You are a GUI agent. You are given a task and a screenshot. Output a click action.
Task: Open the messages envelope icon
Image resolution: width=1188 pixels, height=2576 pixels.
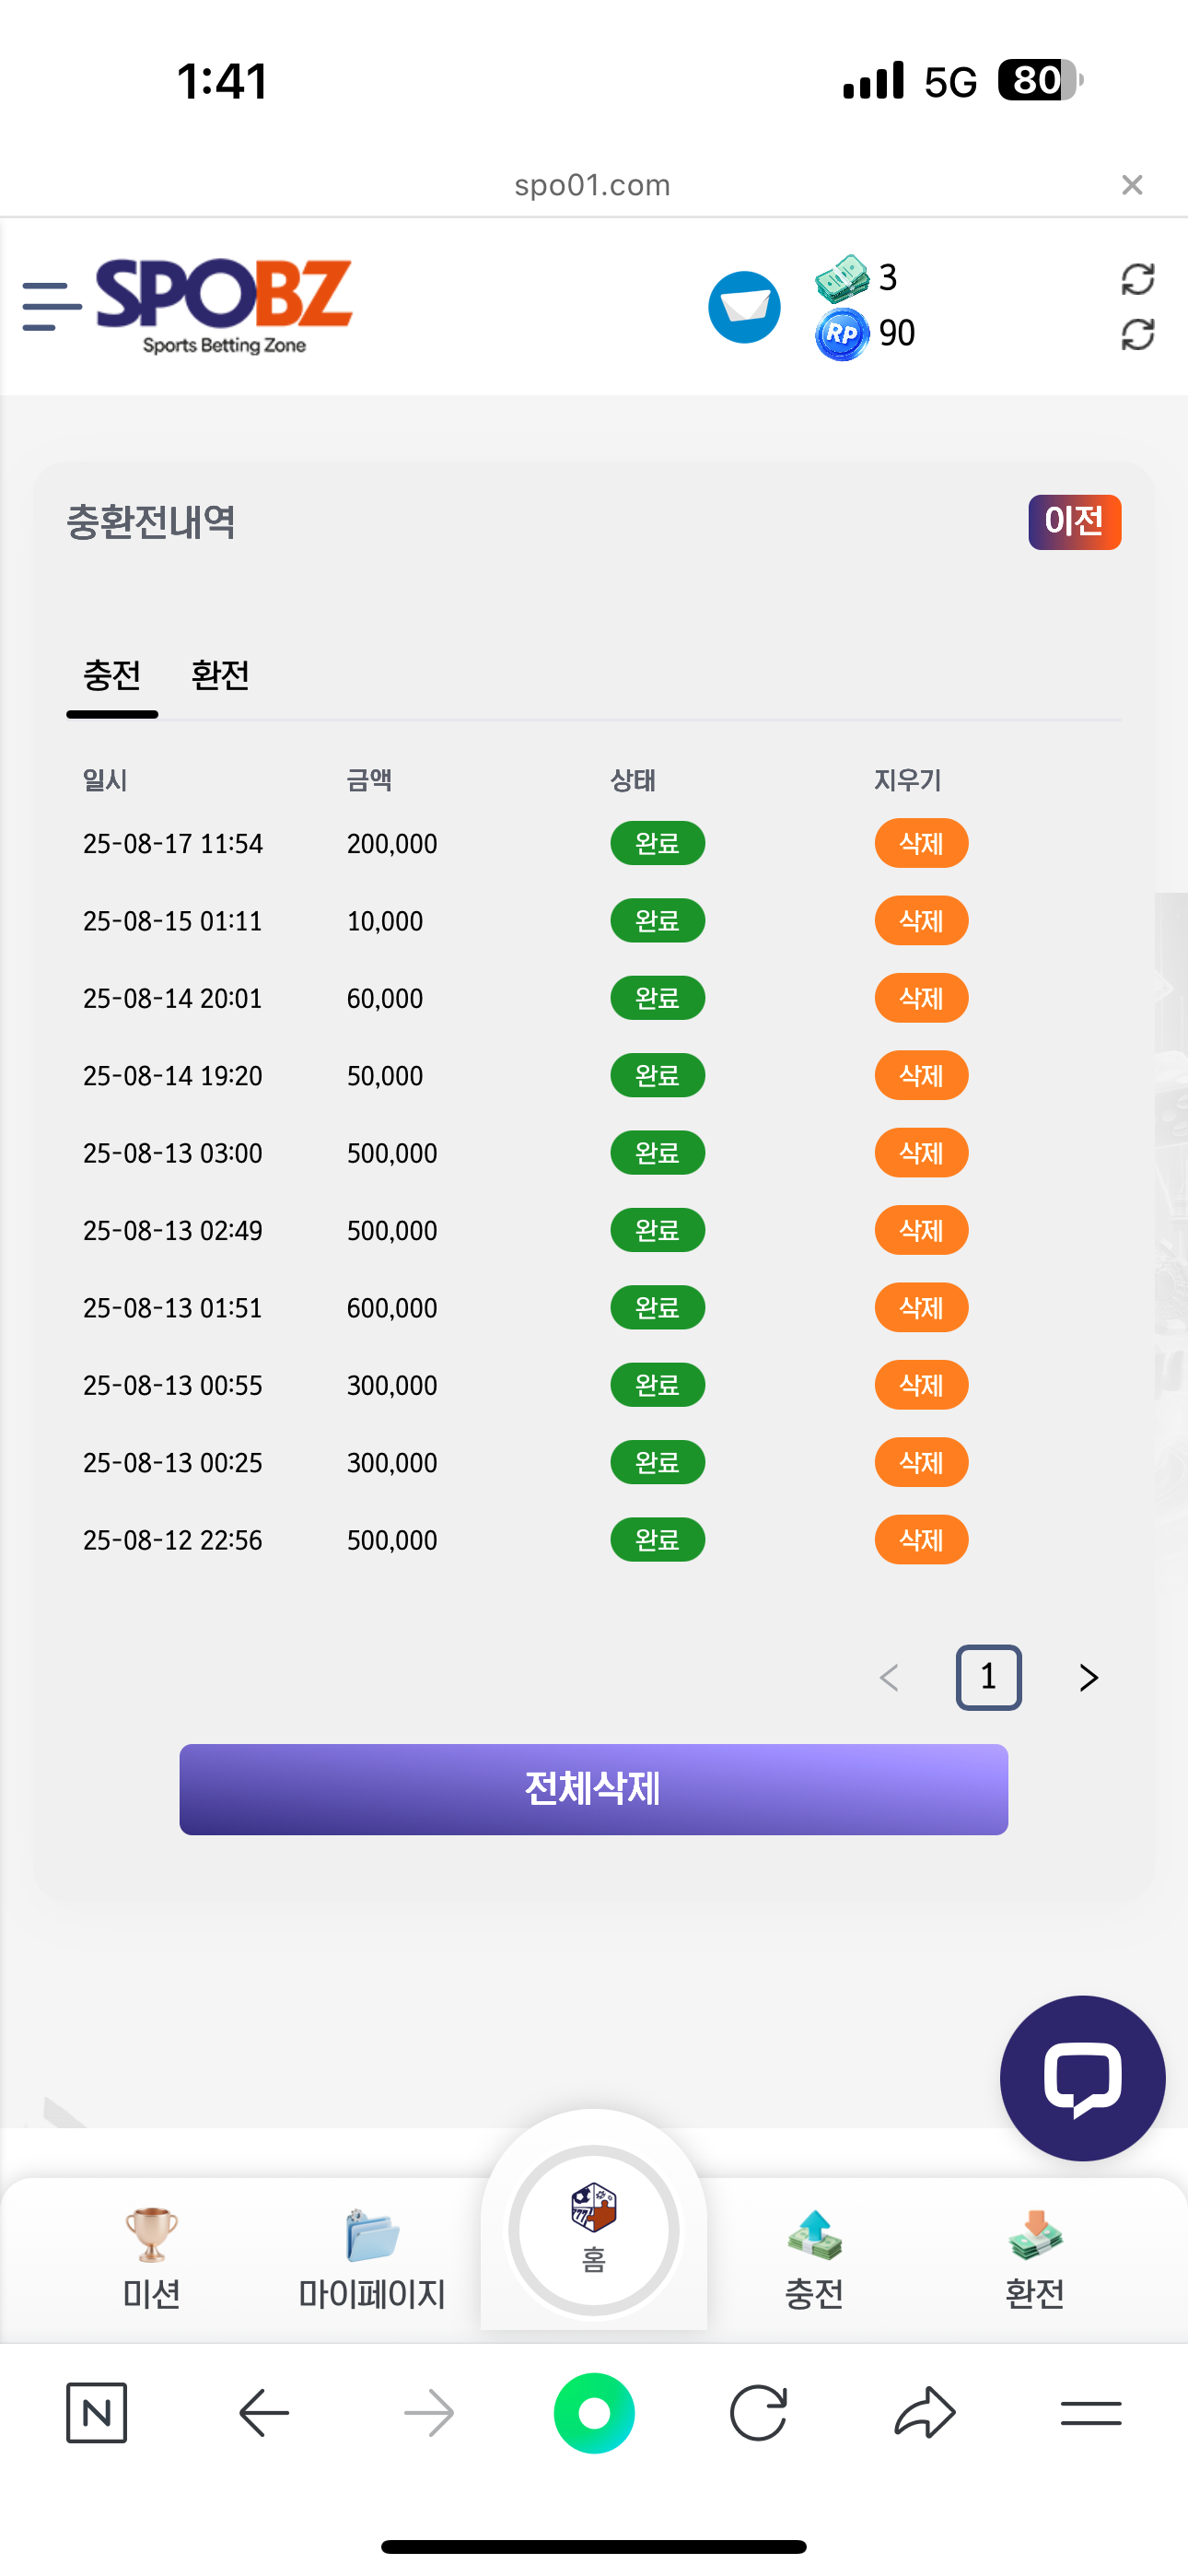744,307
